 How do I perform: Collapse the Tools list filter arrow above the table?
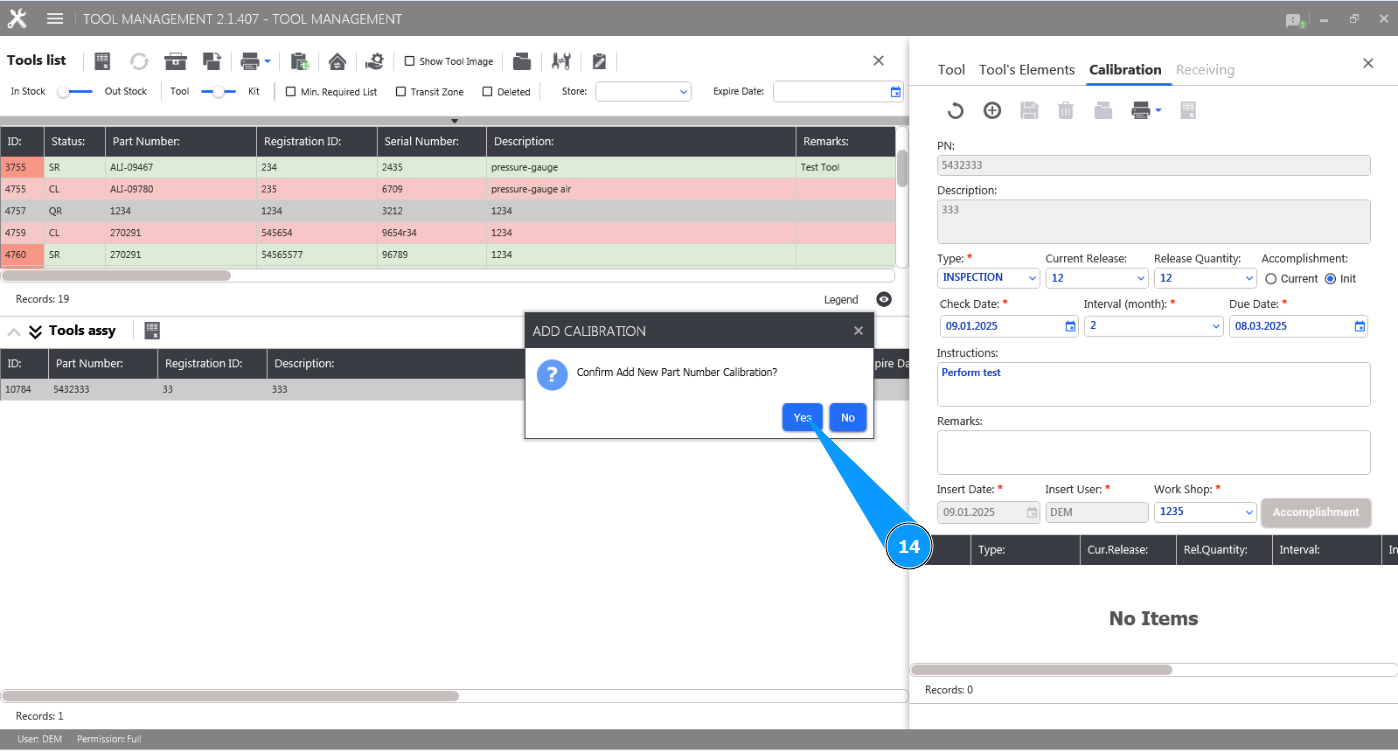[x=454, y=121]
